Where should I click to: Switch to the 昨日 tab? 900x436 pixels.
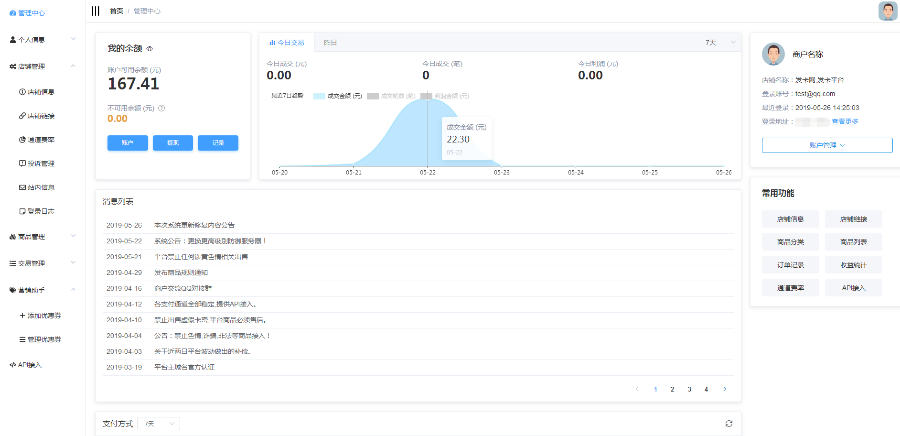click(x=329, y=42)
